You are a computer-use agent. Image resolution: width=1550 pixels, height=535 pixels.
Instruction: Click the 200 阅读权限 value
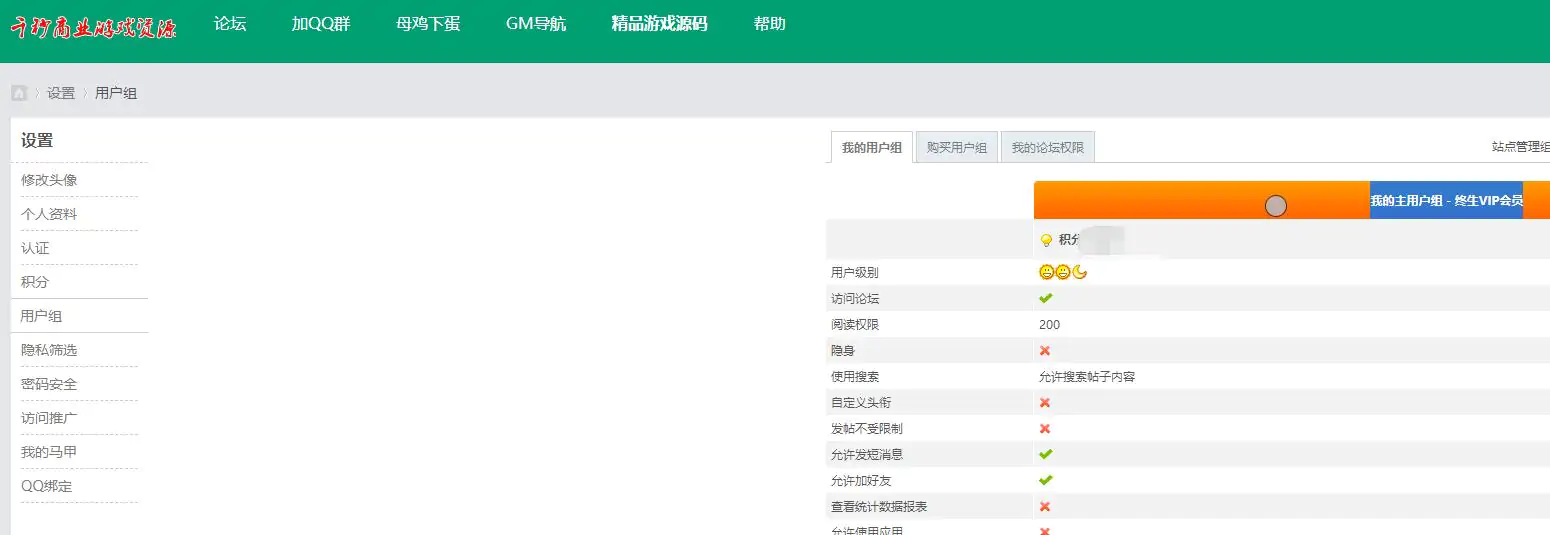(1049, 324)
